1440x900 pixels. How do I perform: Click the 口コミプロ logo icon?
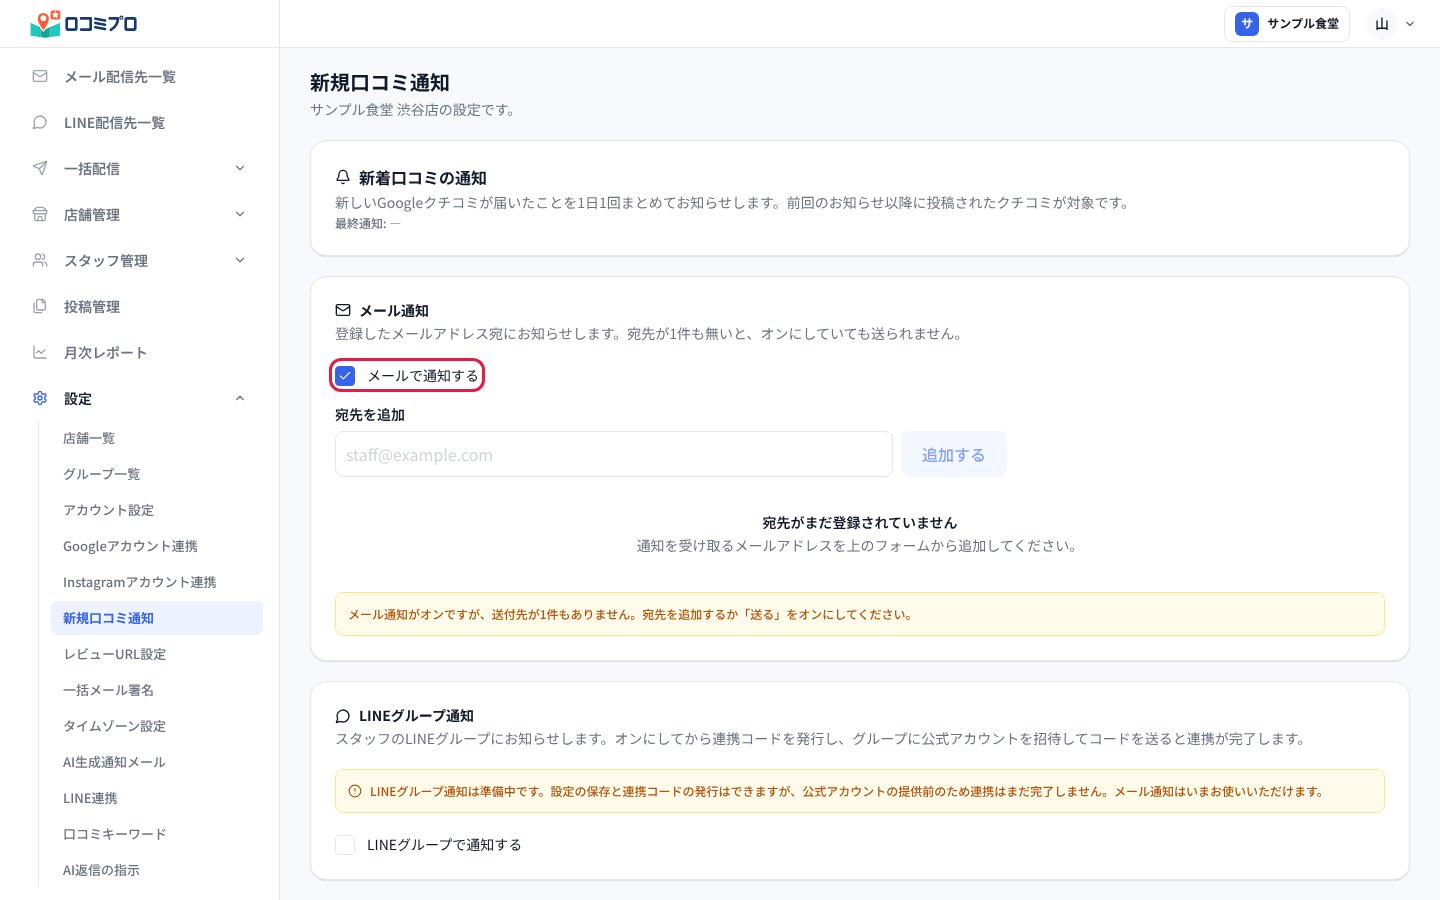pos(45,23)
